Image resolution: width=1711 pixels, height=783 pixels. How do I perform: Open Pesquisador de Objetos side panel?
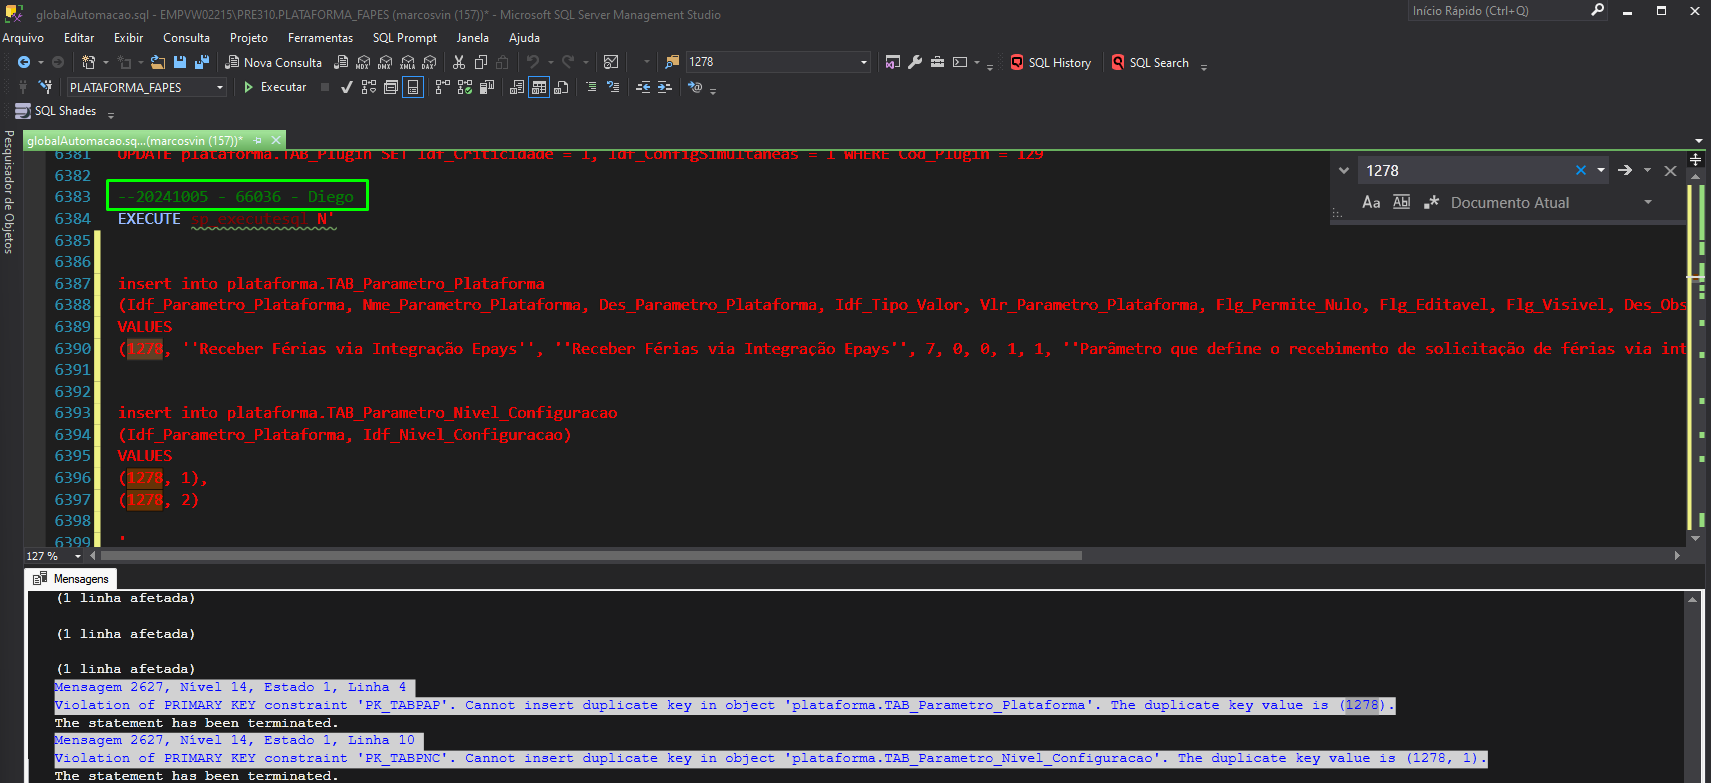click(9, 192)
